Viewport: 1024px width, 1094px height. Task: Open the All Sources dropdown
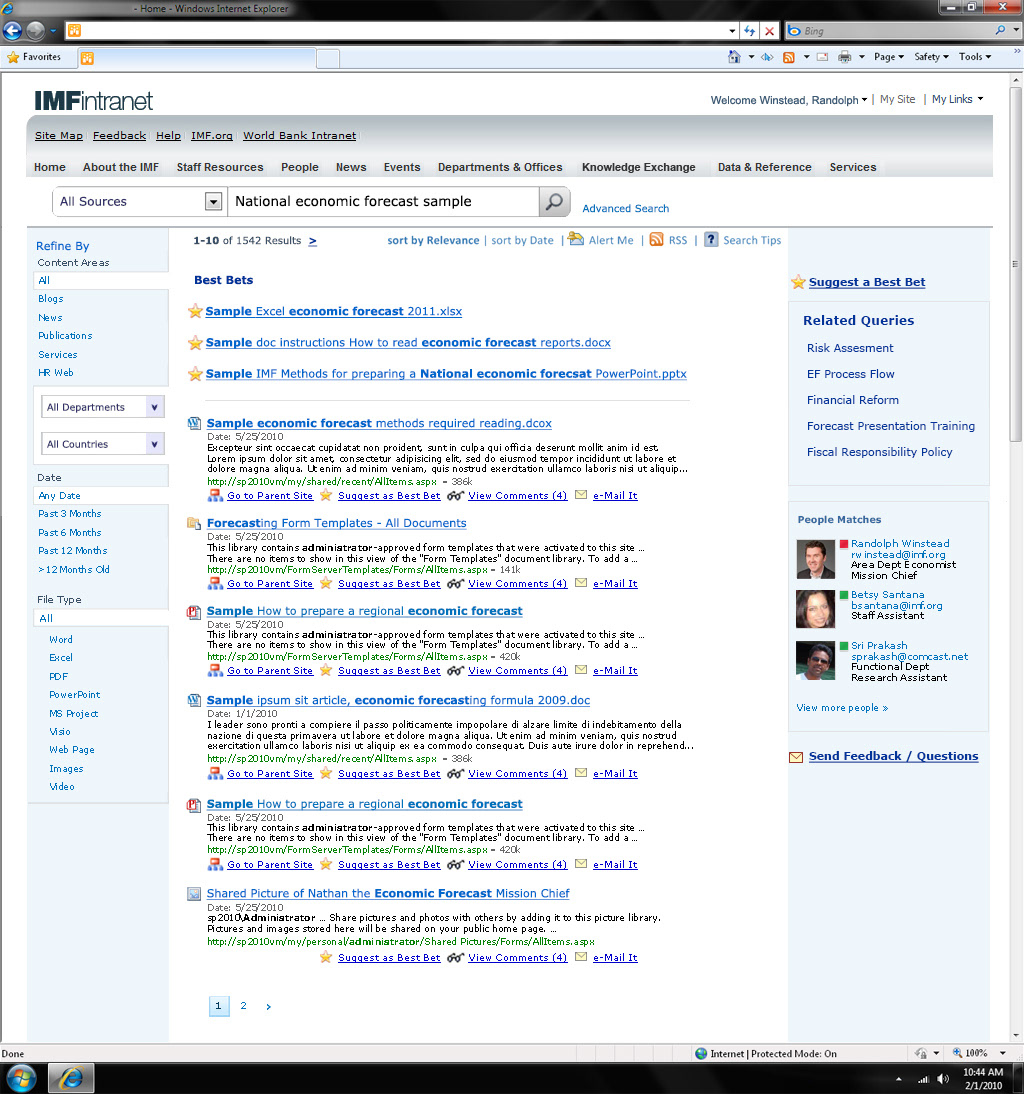pos(213,202)
